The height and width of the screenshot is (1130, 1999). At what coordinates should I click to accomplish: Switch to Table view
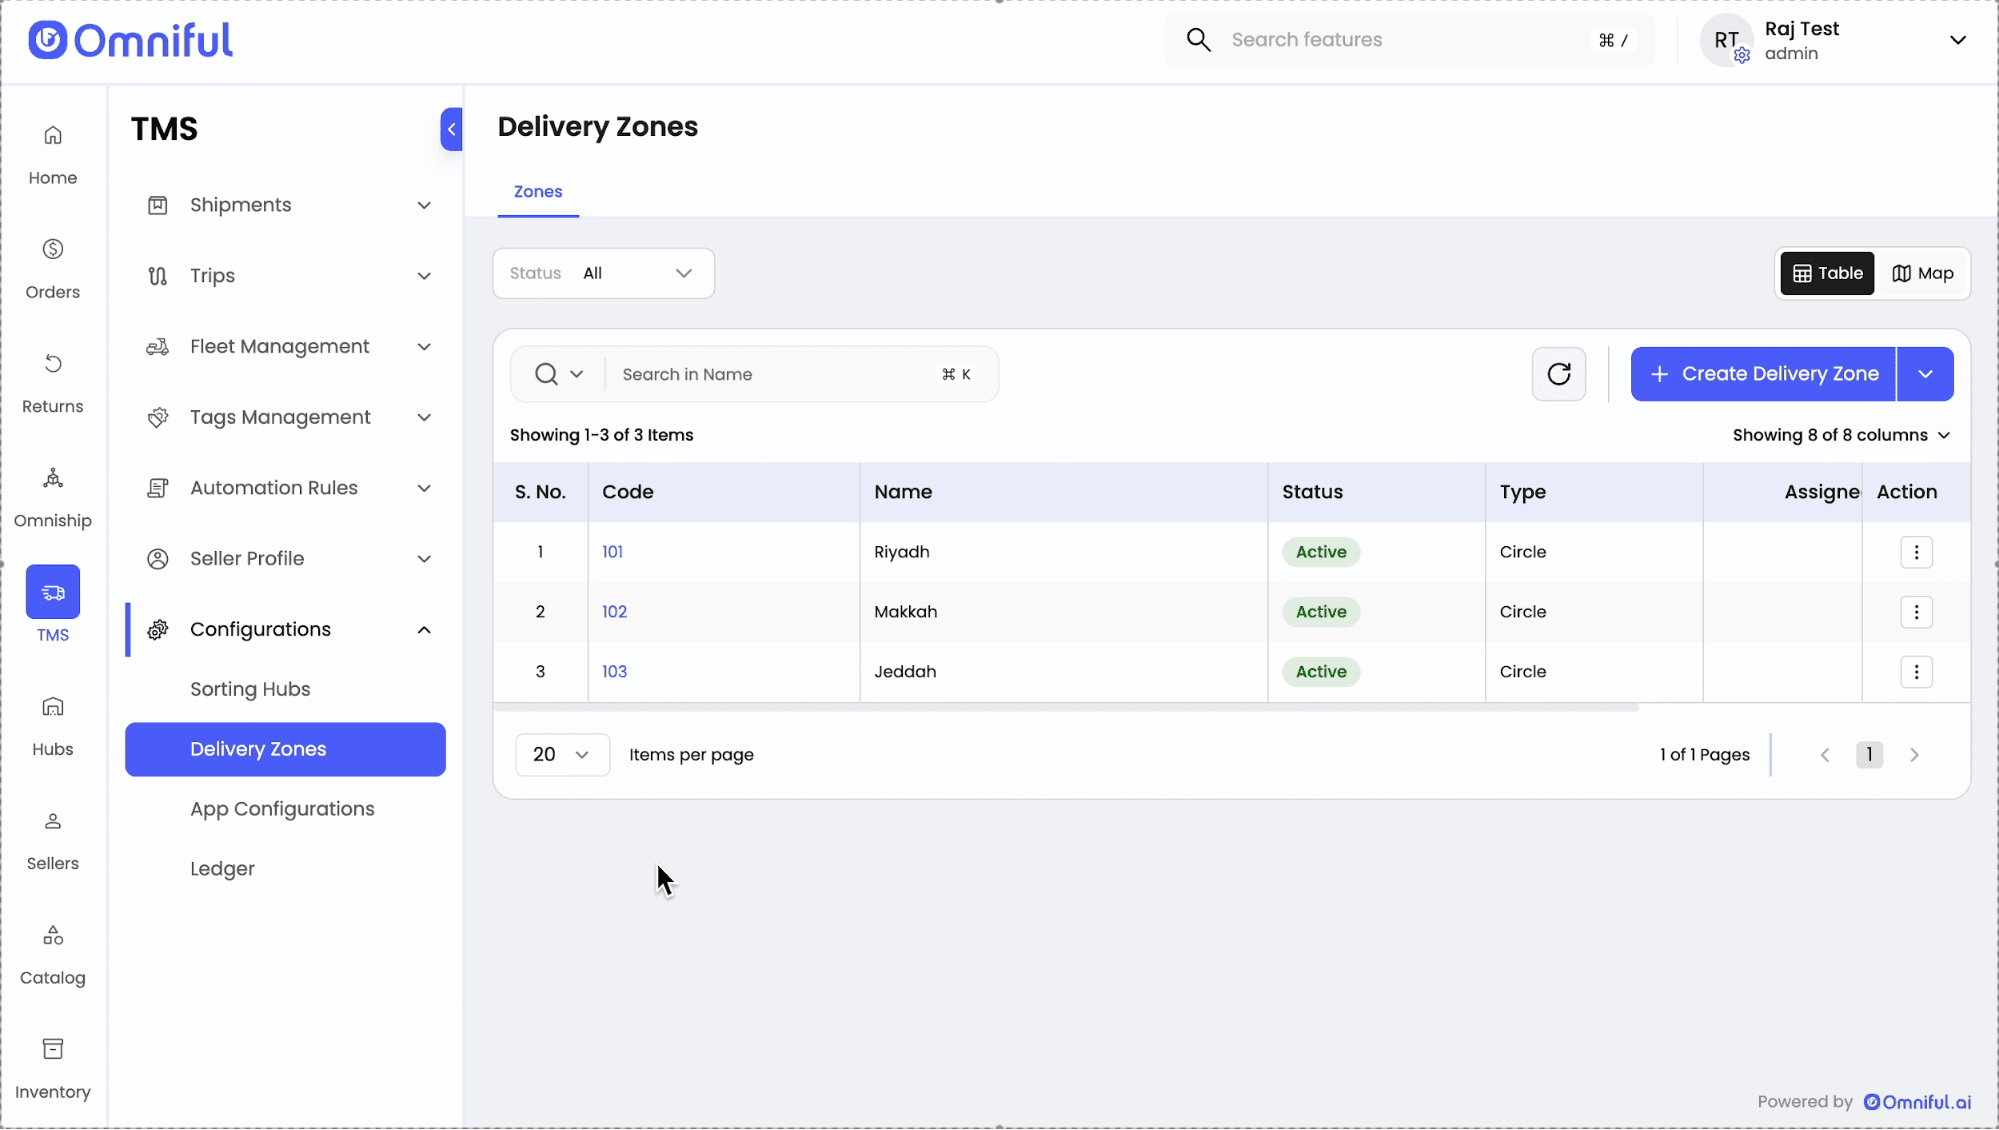[1827, 273]
